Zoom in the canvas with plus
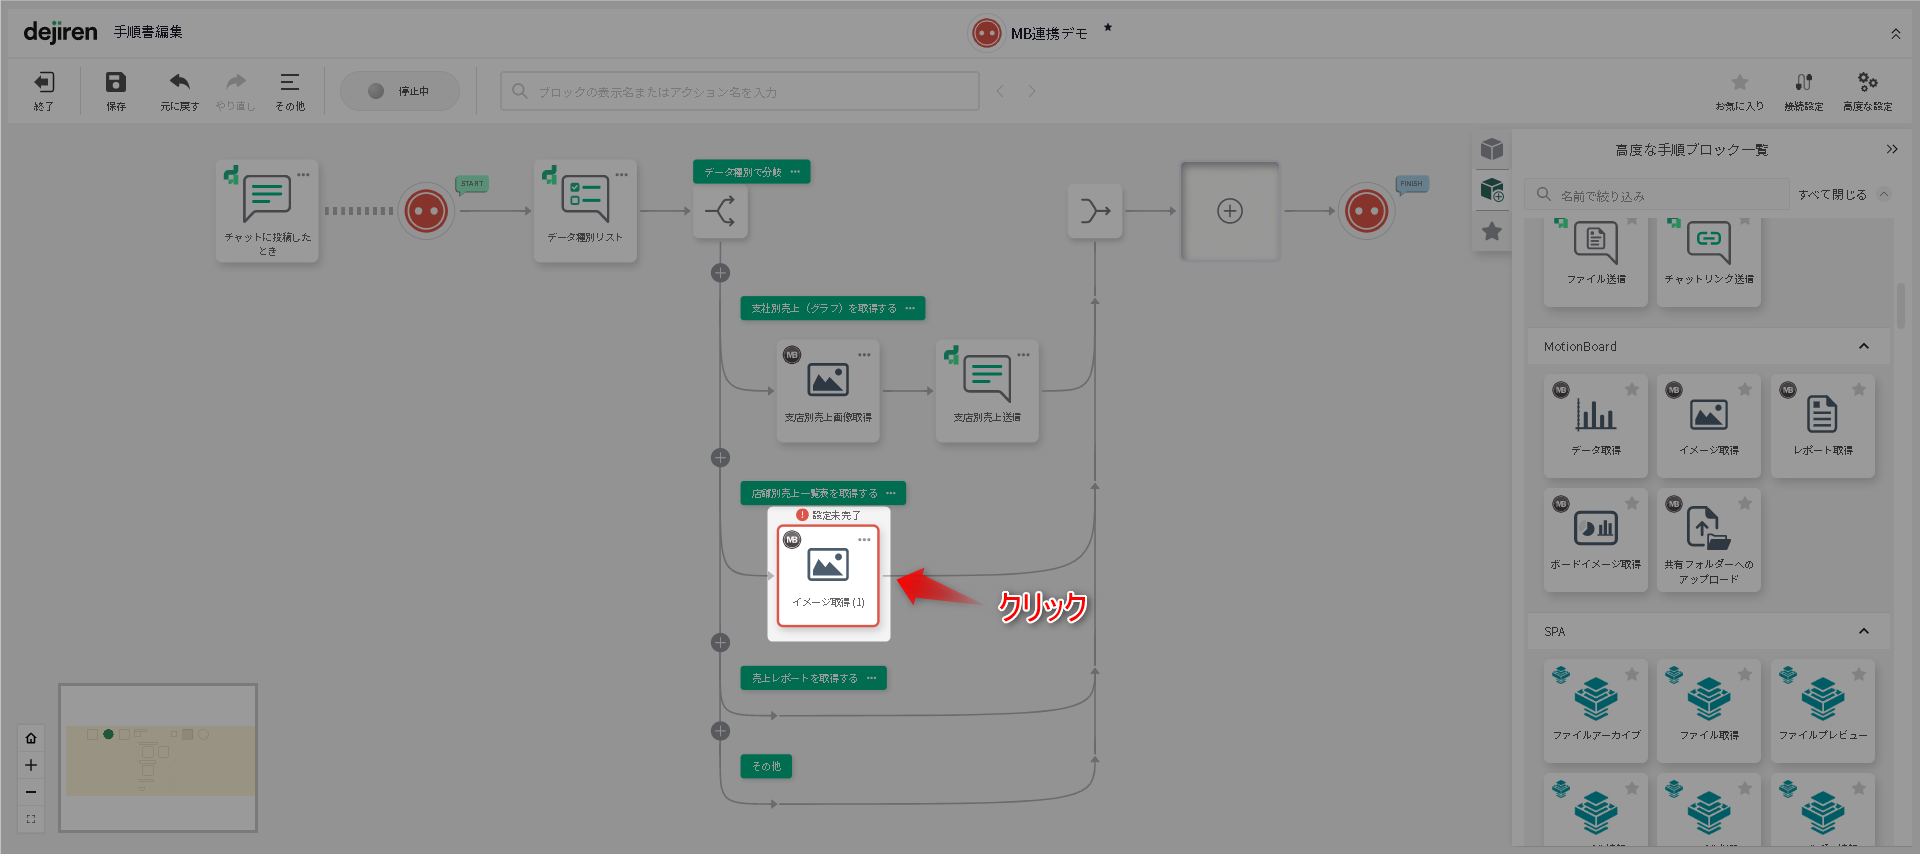 [31, 765]
